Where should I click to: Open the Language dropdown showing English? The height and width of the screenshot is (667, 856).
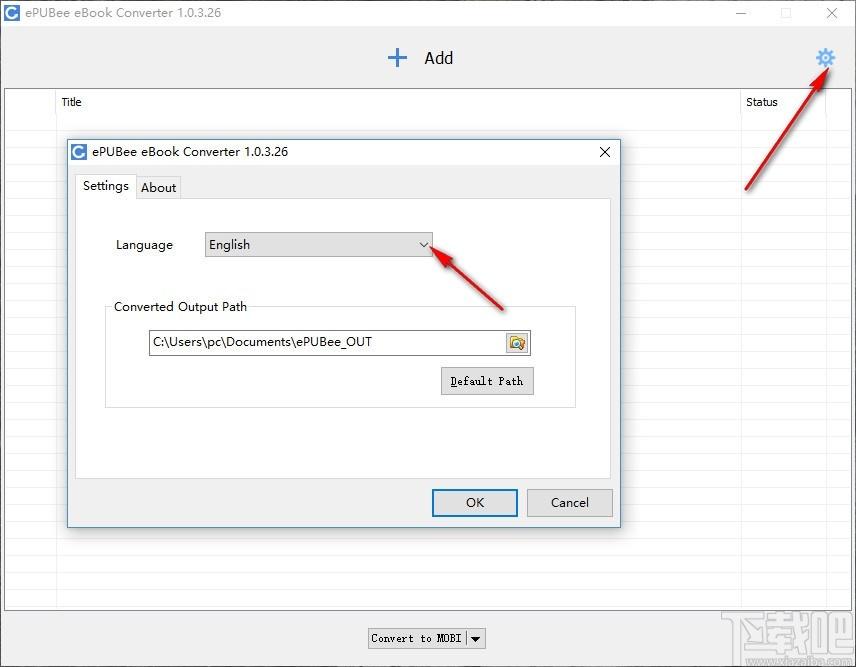(x=319, y=245)
